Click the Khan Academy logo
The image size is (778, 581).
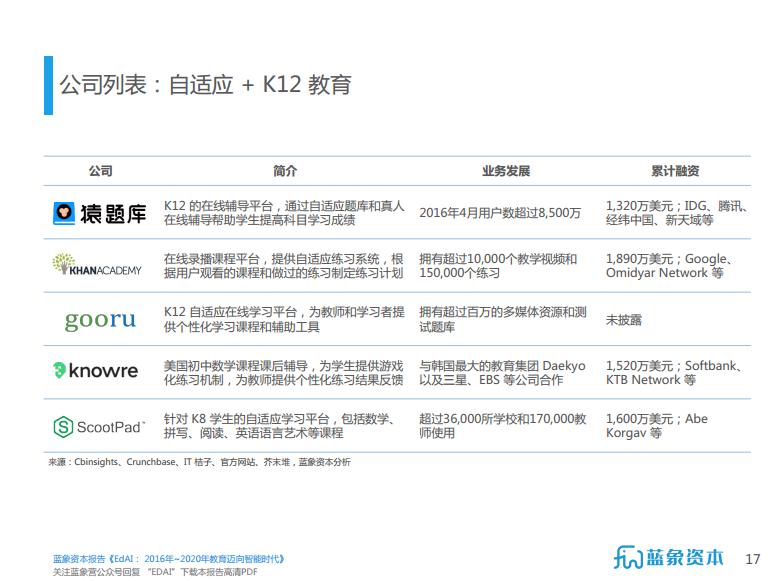[97, 264]
